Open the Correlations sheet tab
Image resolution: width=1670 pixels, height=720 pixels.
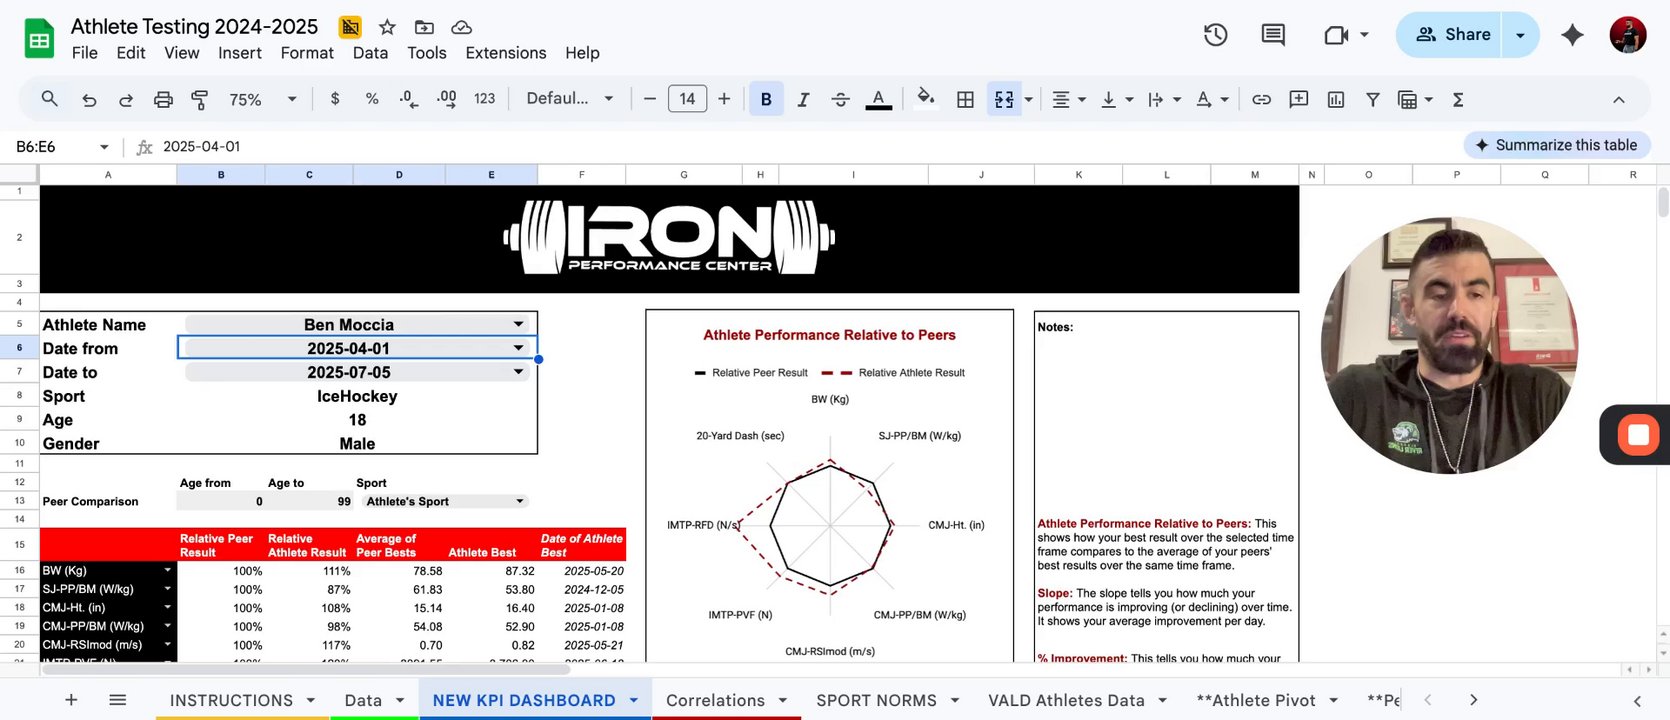click(715, 700)
